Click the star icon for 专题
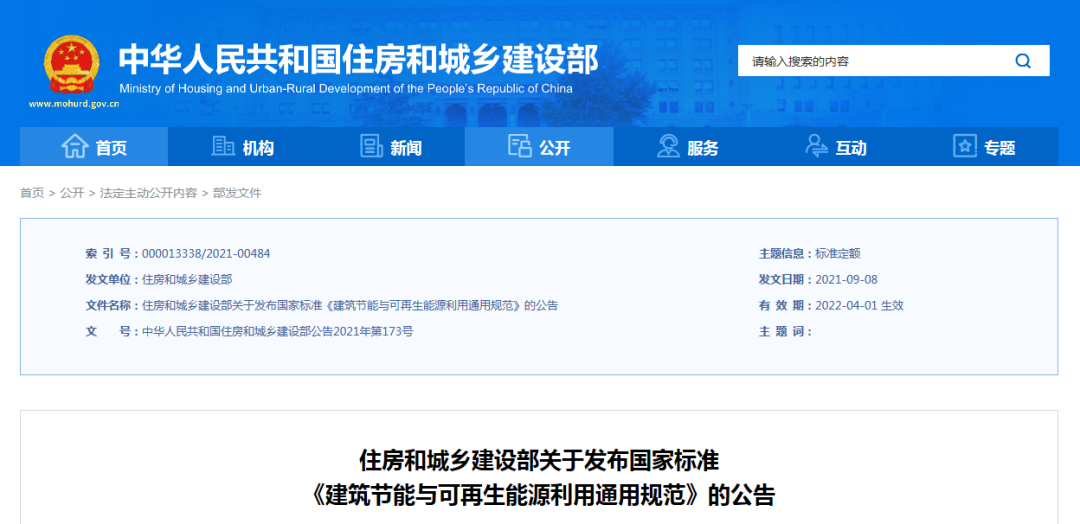 [x=964, y=147]
